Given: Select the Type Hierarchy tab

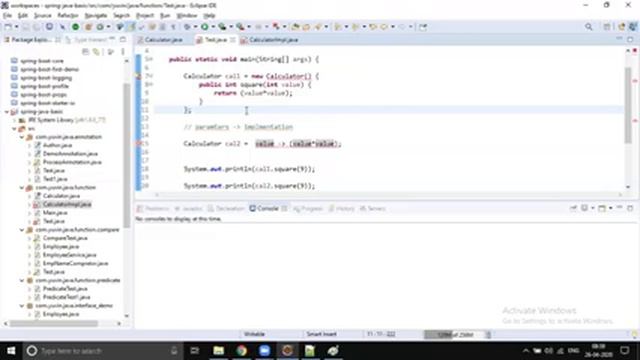Looking at the screenshot, I should 86,40.
